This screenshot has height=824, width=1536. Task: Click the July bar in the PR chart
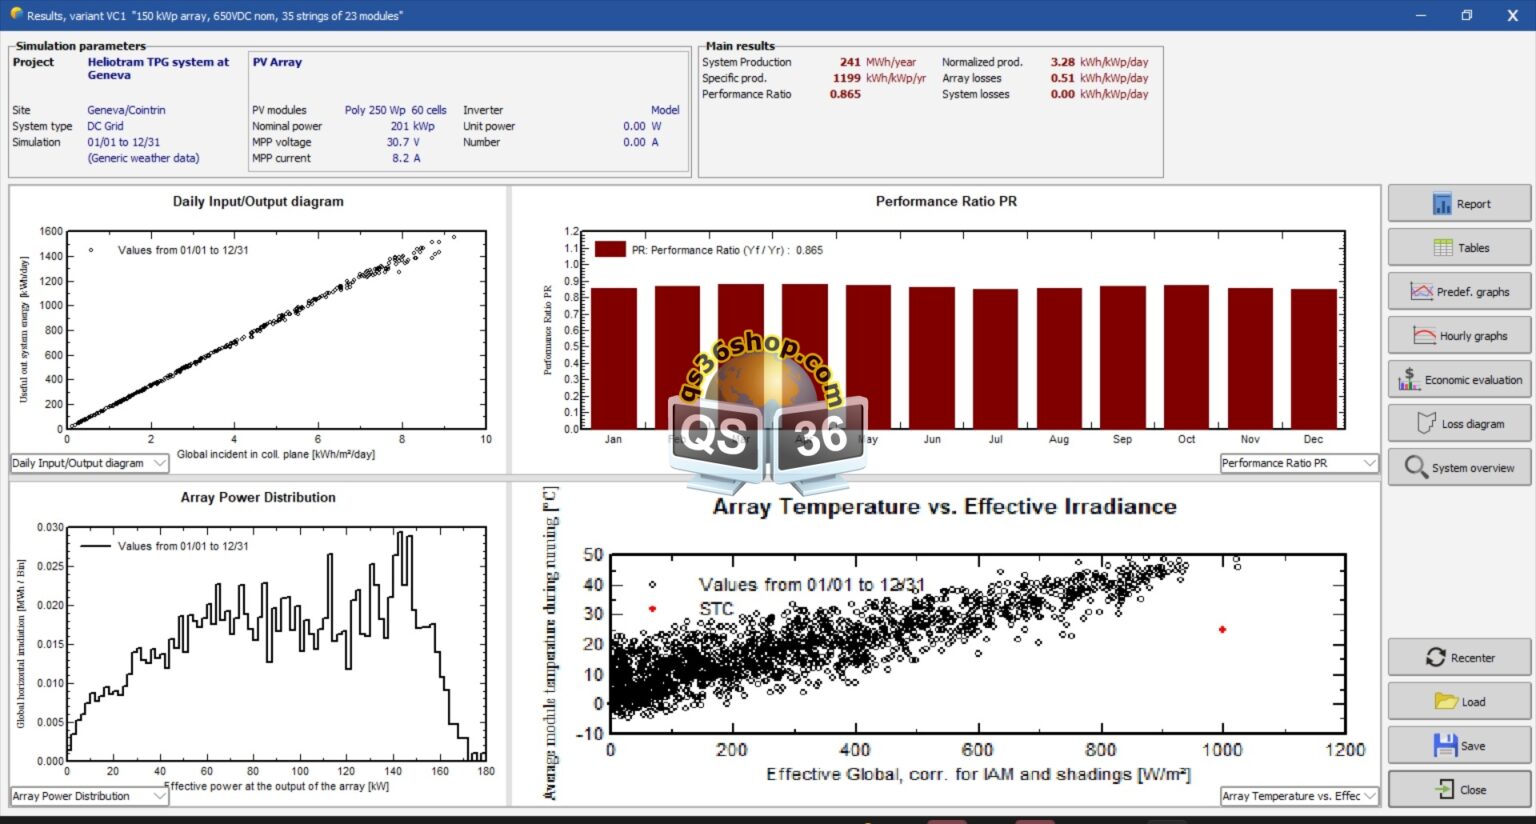click(x=995, y=358)
